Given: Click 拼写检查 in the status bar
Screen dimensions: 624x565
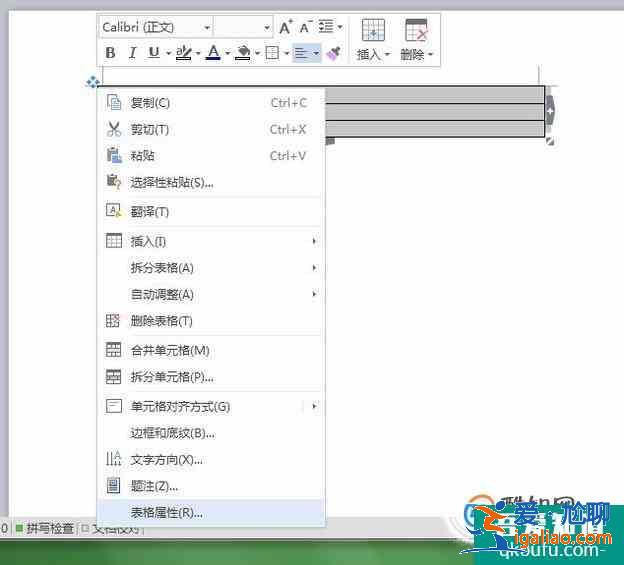Looking at the screenshot, I should [50, 528].
